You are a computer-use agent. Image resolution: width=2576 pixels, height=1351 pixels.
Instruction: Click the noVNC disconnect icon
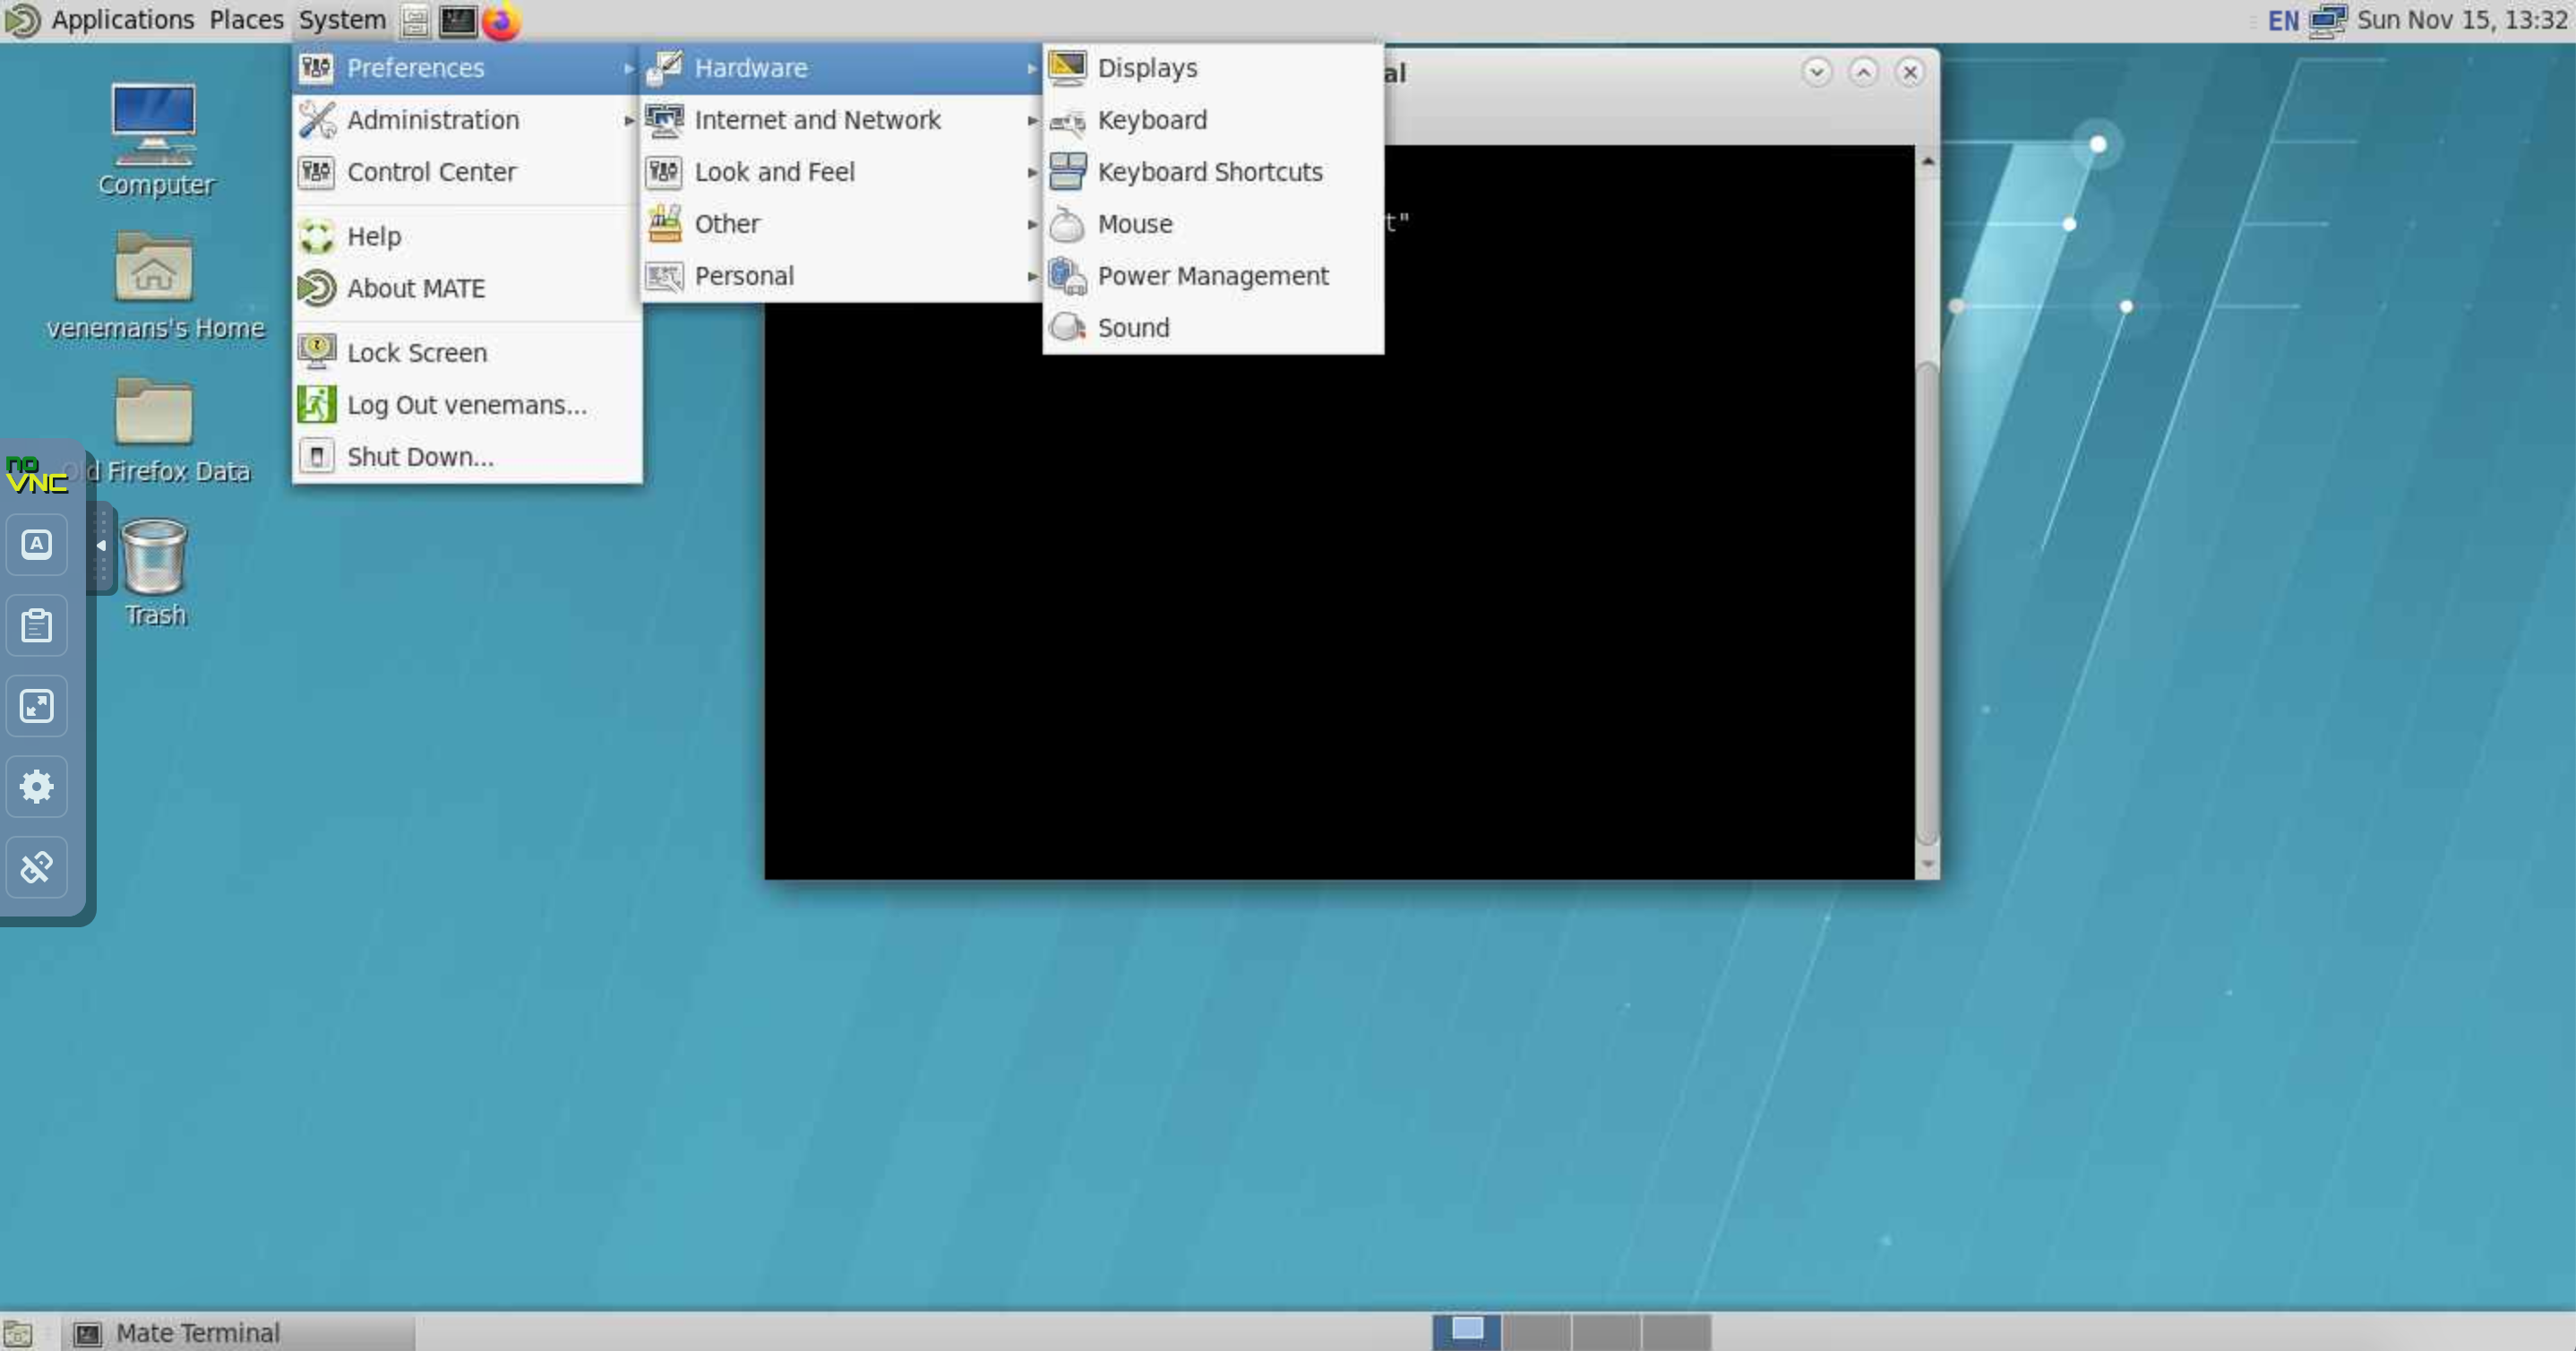(37, 866)
